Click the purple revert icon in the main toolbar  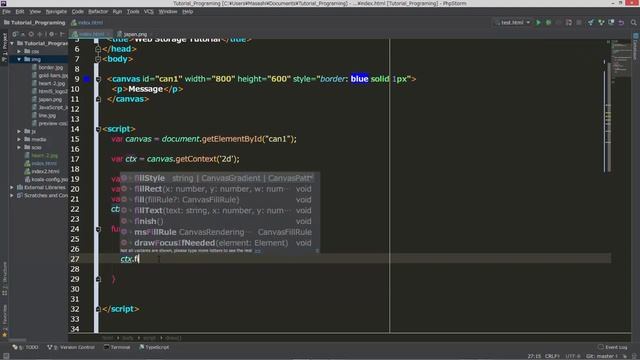click(621, 22)
